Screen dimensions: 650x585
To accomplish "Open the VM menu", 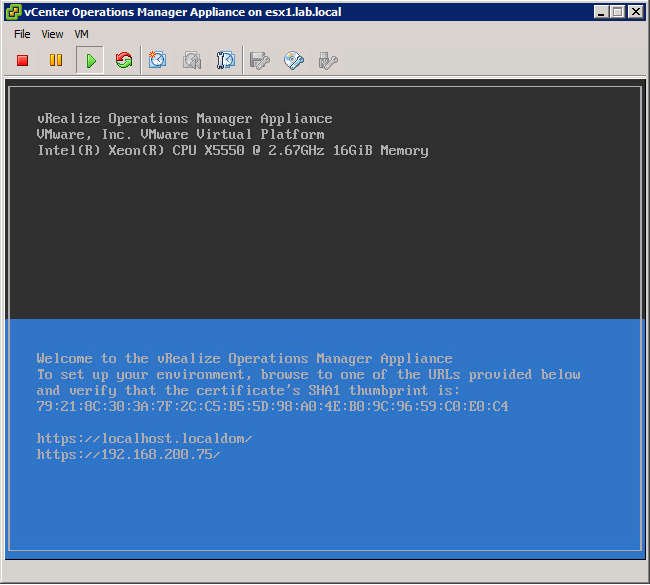I will pos(81,34).
